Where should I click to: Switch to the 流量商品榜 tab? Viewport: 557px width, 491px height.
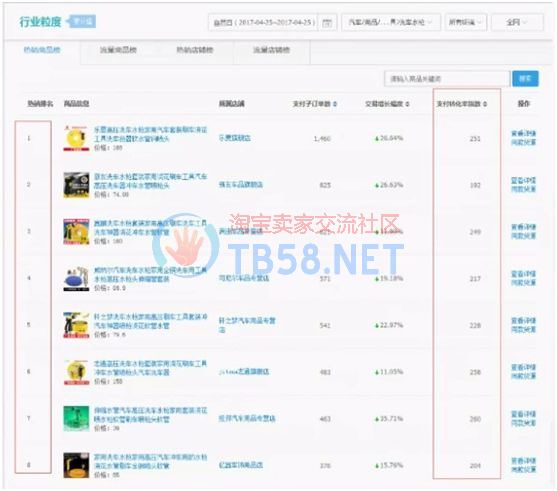click(x=118, y=50)
